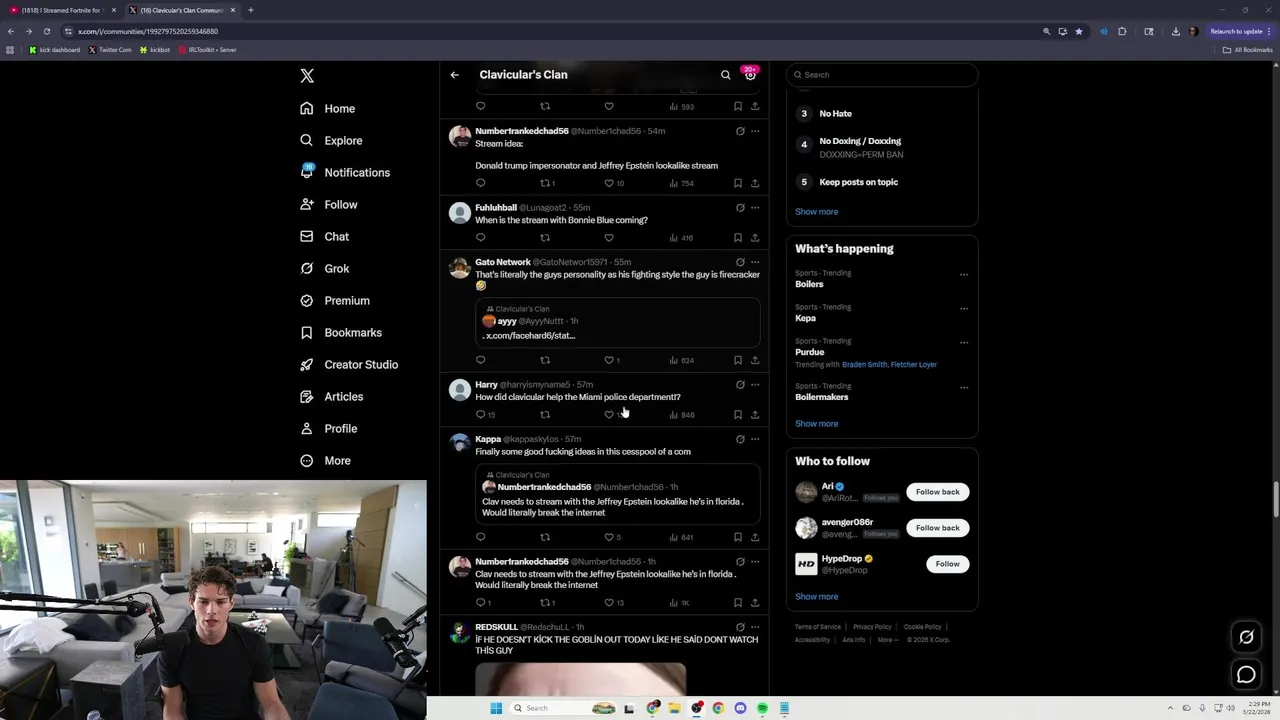Open Braden Smith trending link
The width and height of the screenshot is (1280, 720).
point(864,365)
